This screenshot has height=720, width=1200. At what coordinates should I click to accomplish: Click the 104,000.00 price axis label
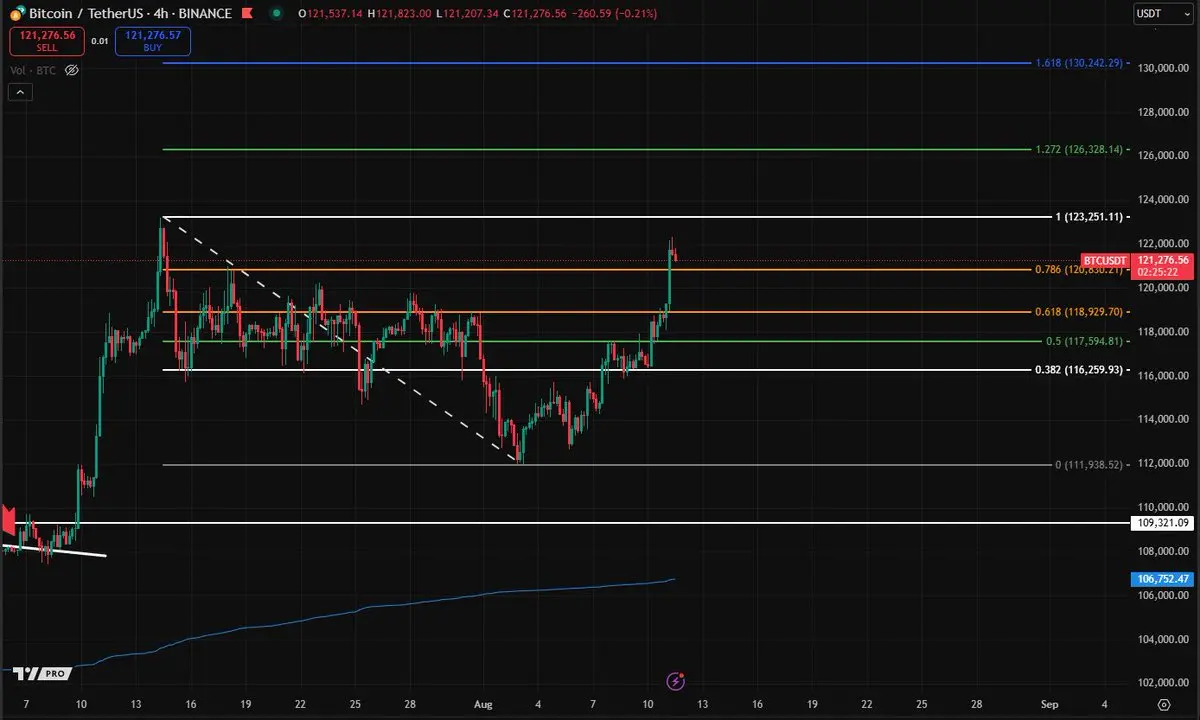pos(1161,639)
